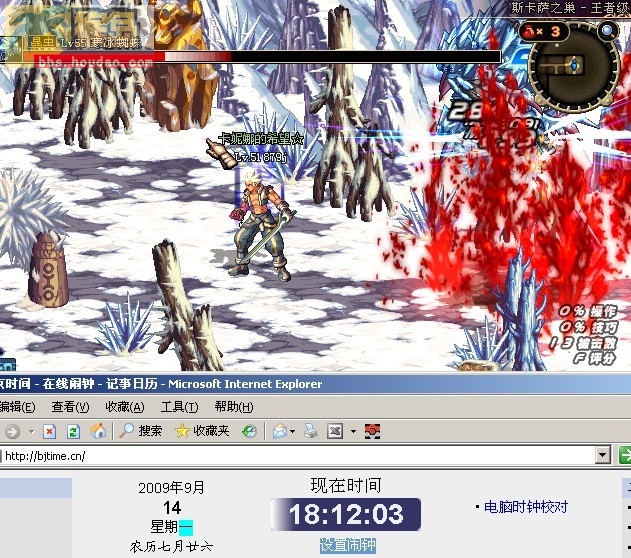Screen dimensions: 631x558
Task: Open the 查看(V) menu
Action: [x=70, y=407]
